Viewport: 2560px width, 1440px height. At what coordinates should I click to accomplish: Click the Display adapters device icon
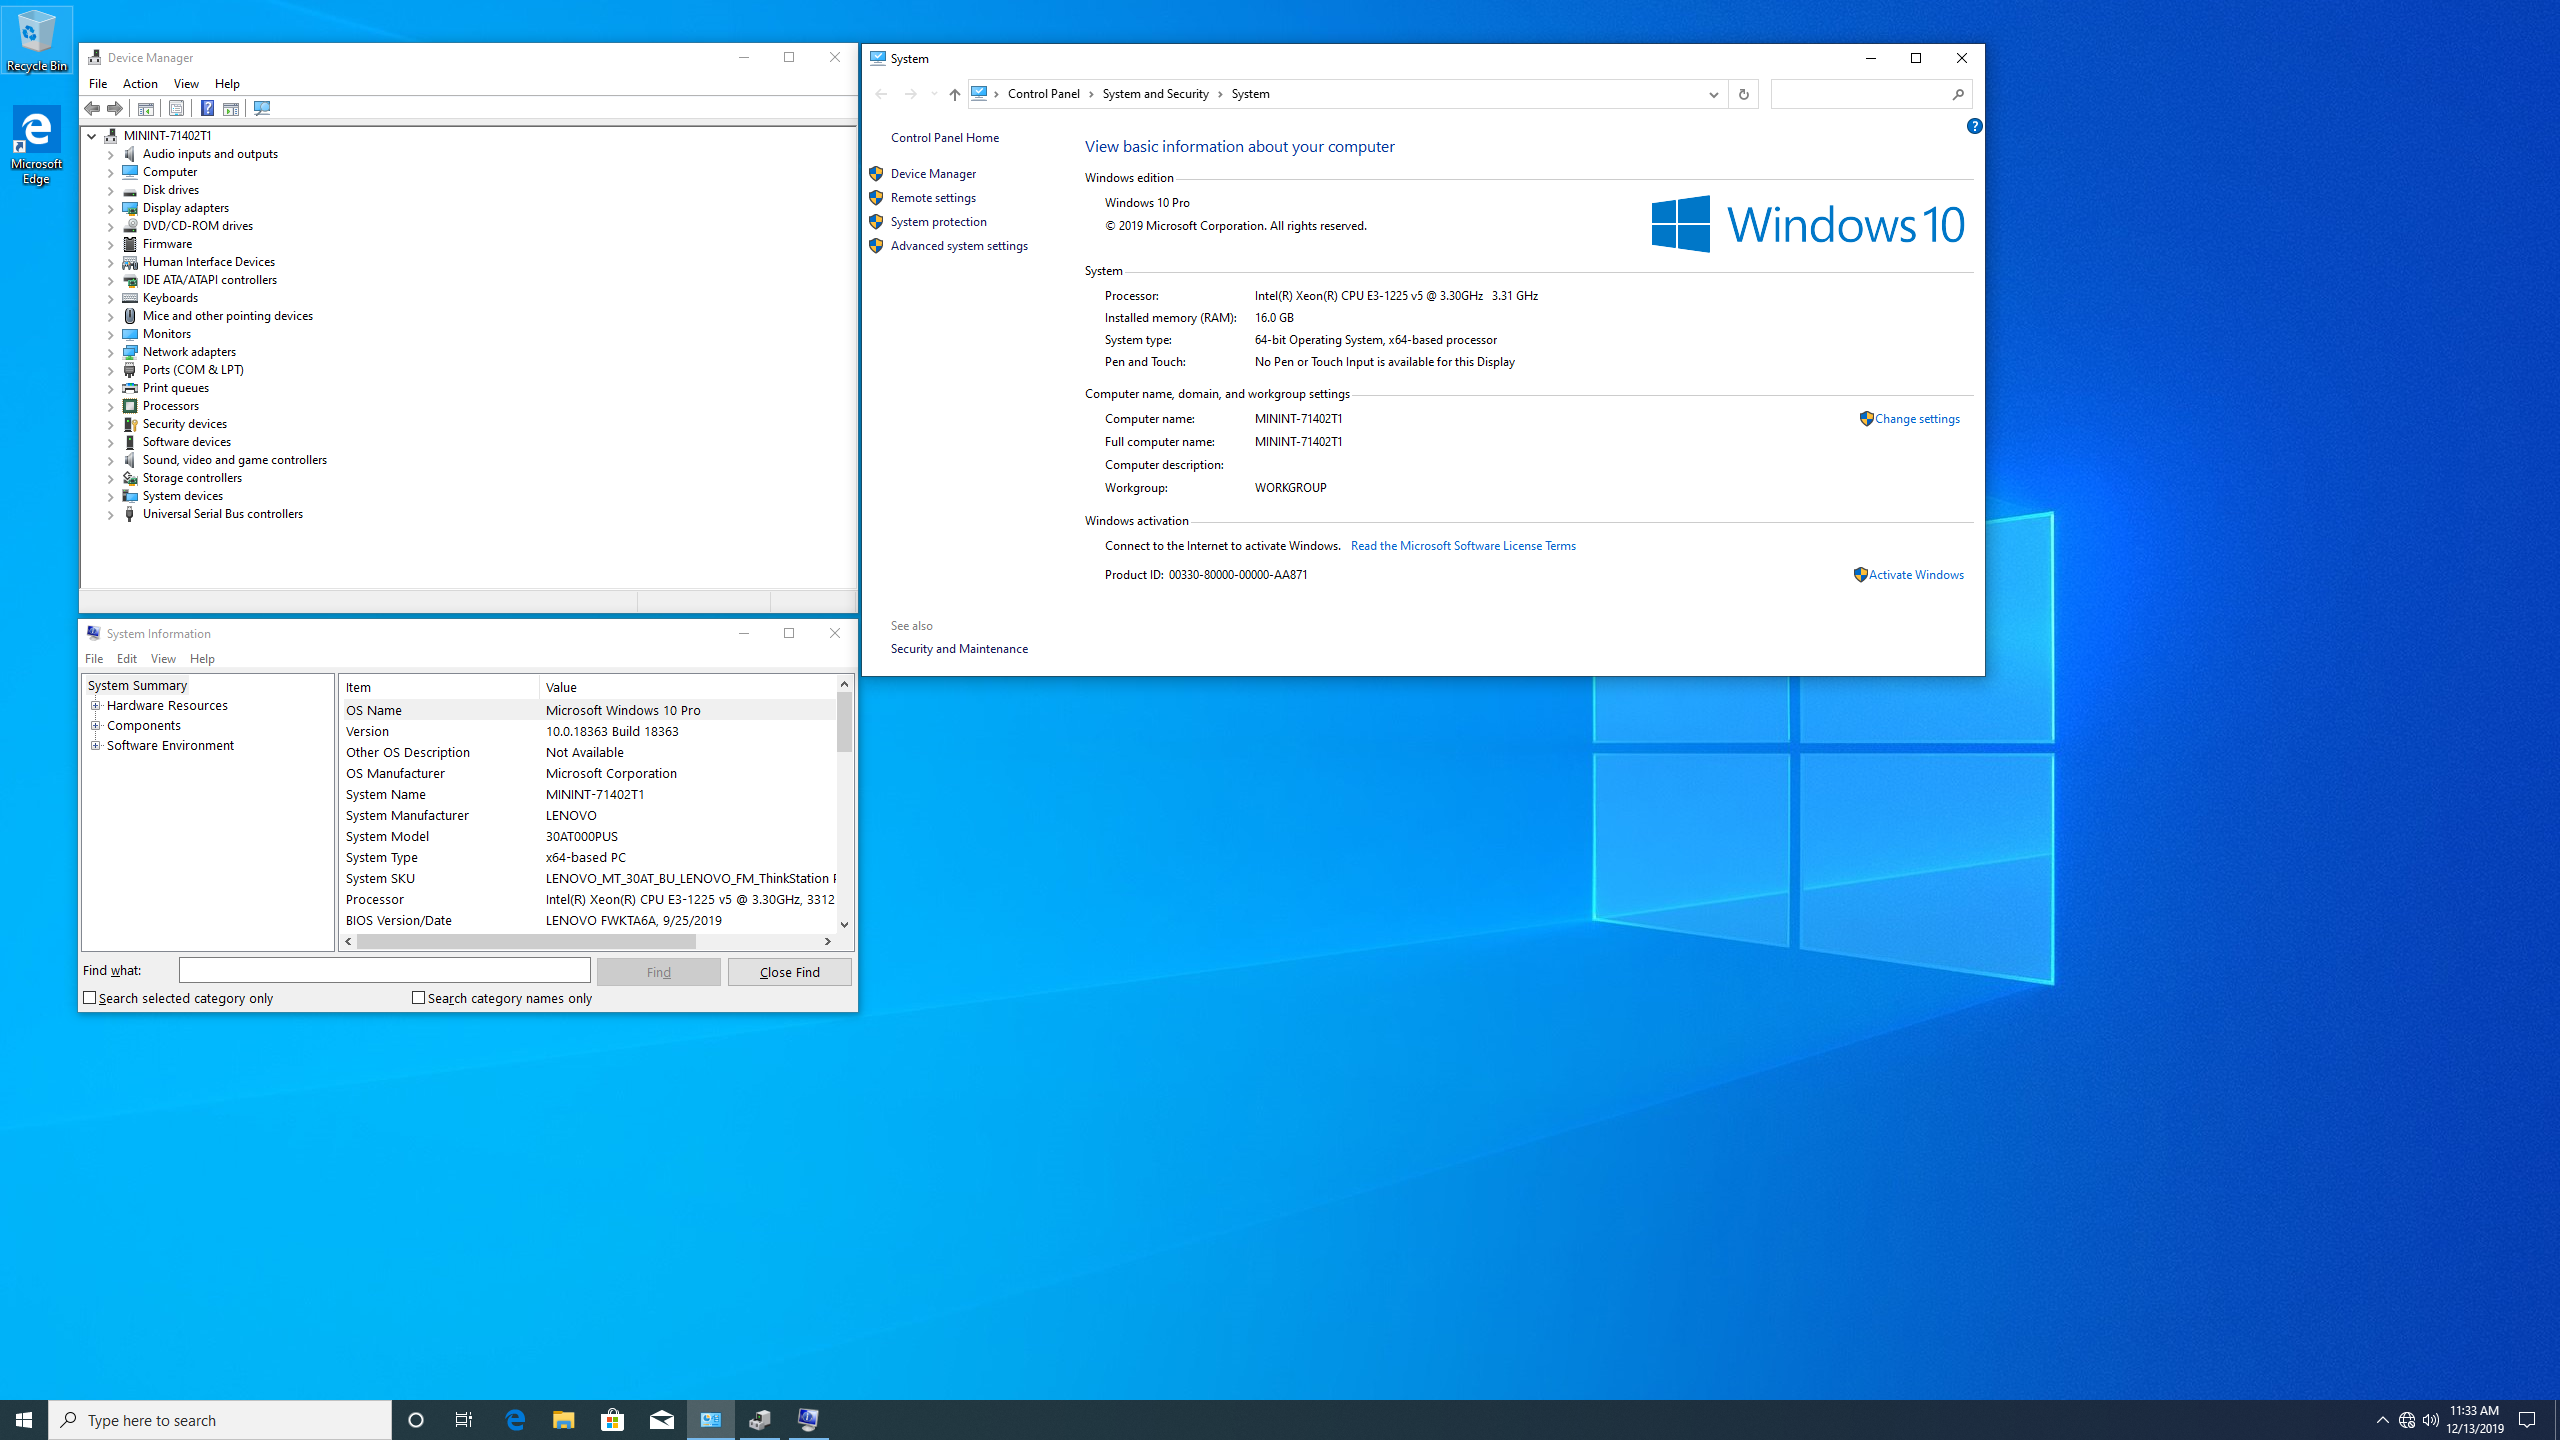(130, 208)
